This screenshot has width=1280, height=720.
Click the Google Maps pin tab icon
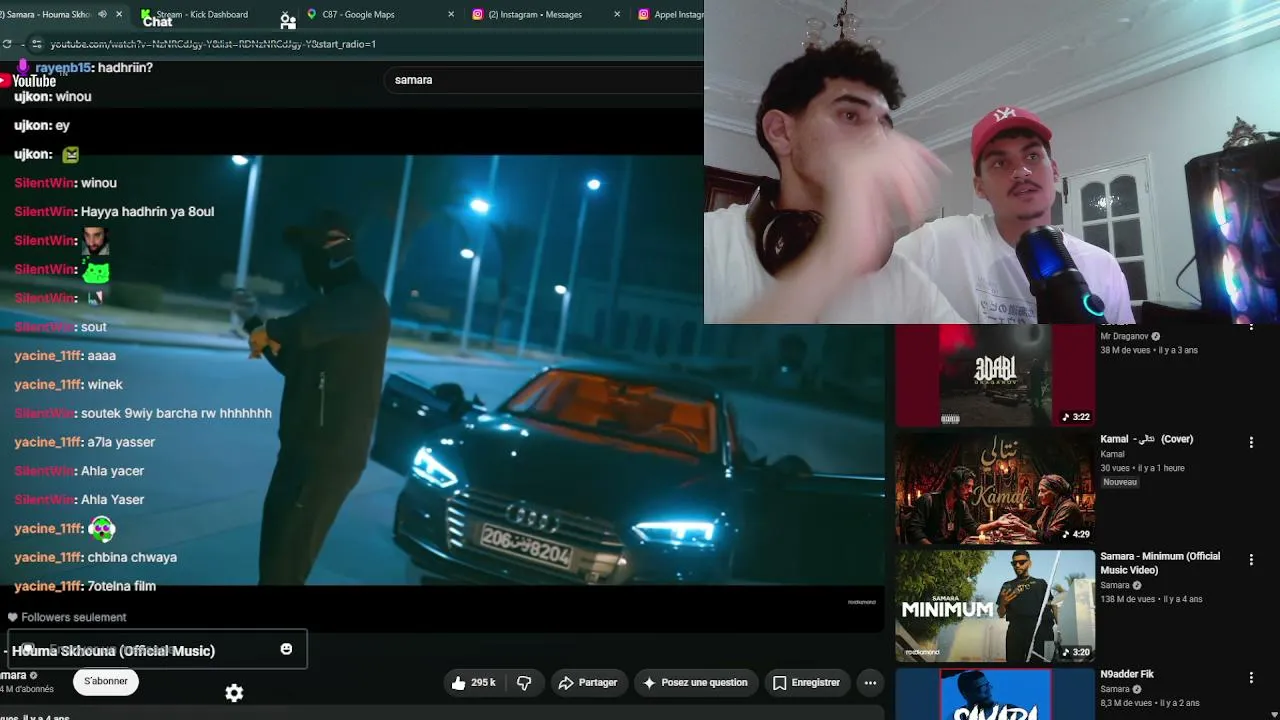[312, 15]
